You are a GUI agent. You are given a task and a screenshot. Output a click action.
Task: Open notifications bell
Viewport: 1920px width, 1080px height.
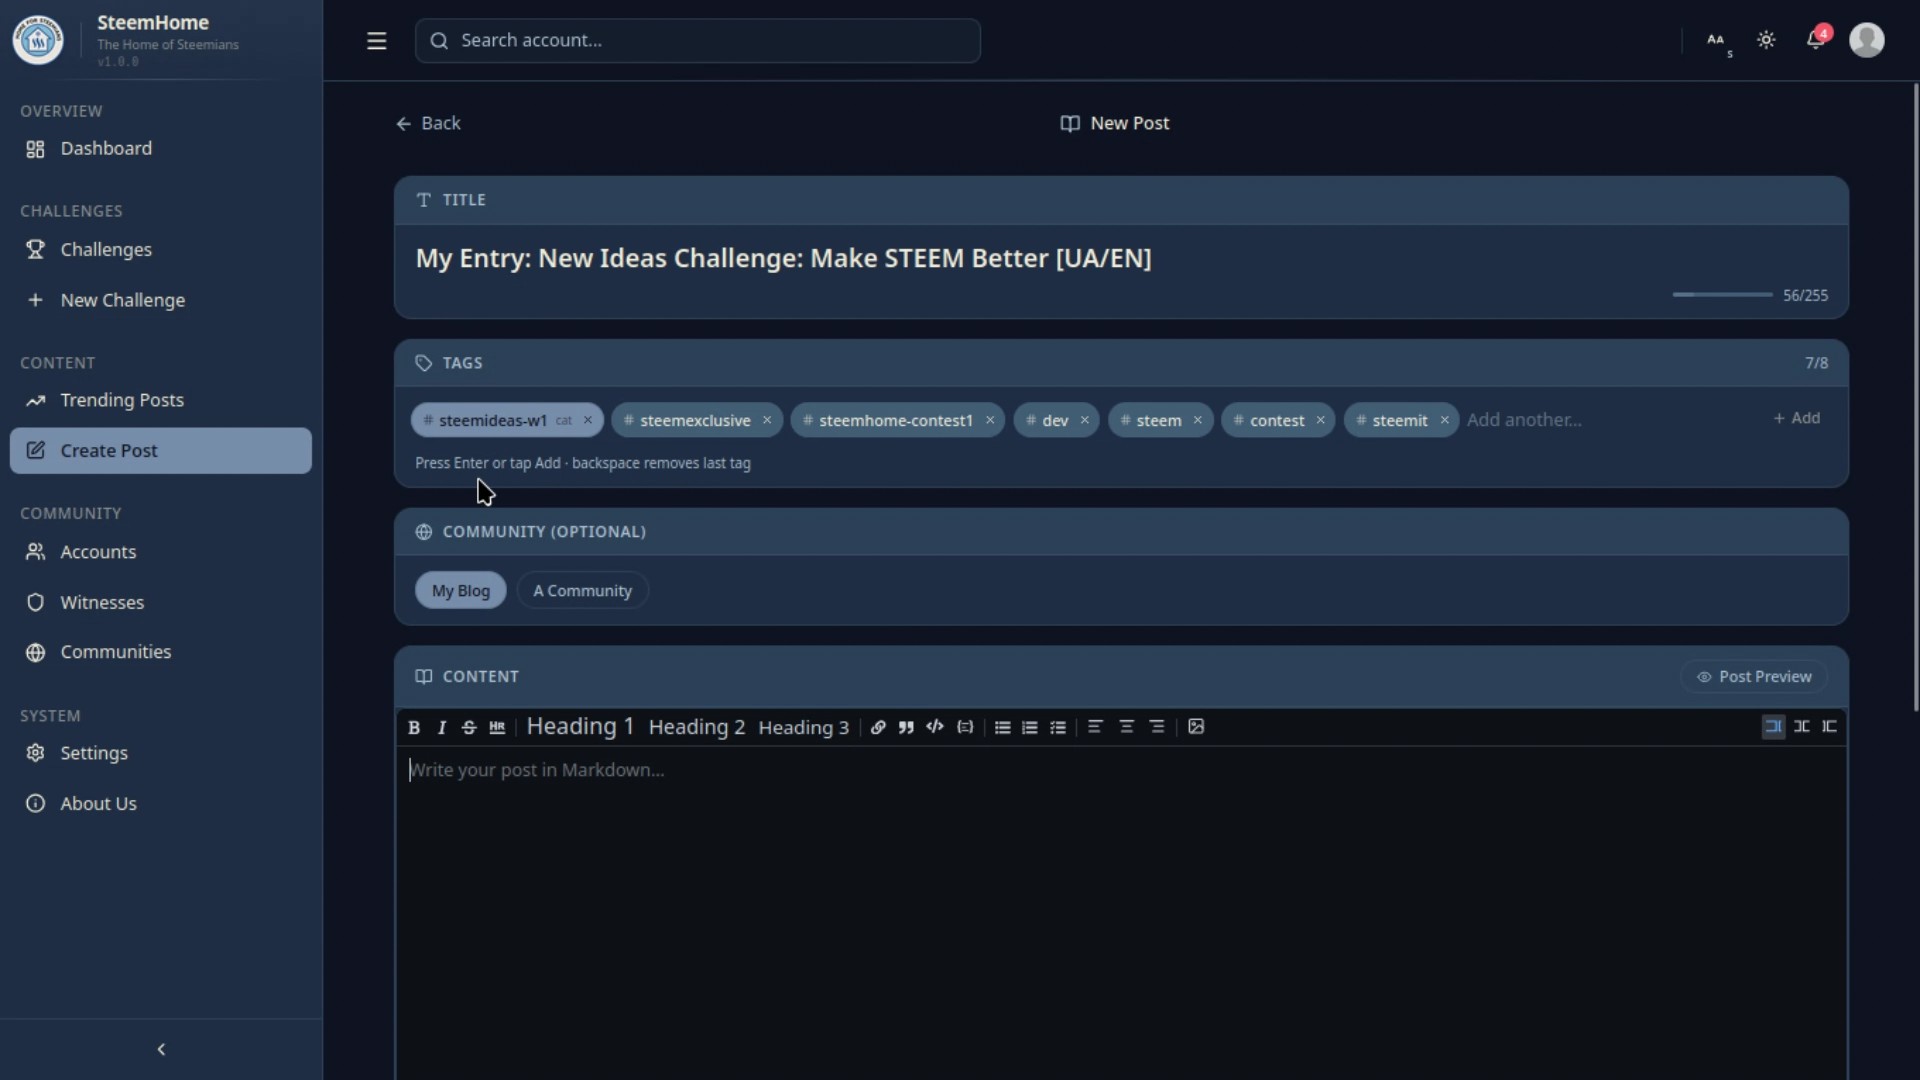(1816, 40)
